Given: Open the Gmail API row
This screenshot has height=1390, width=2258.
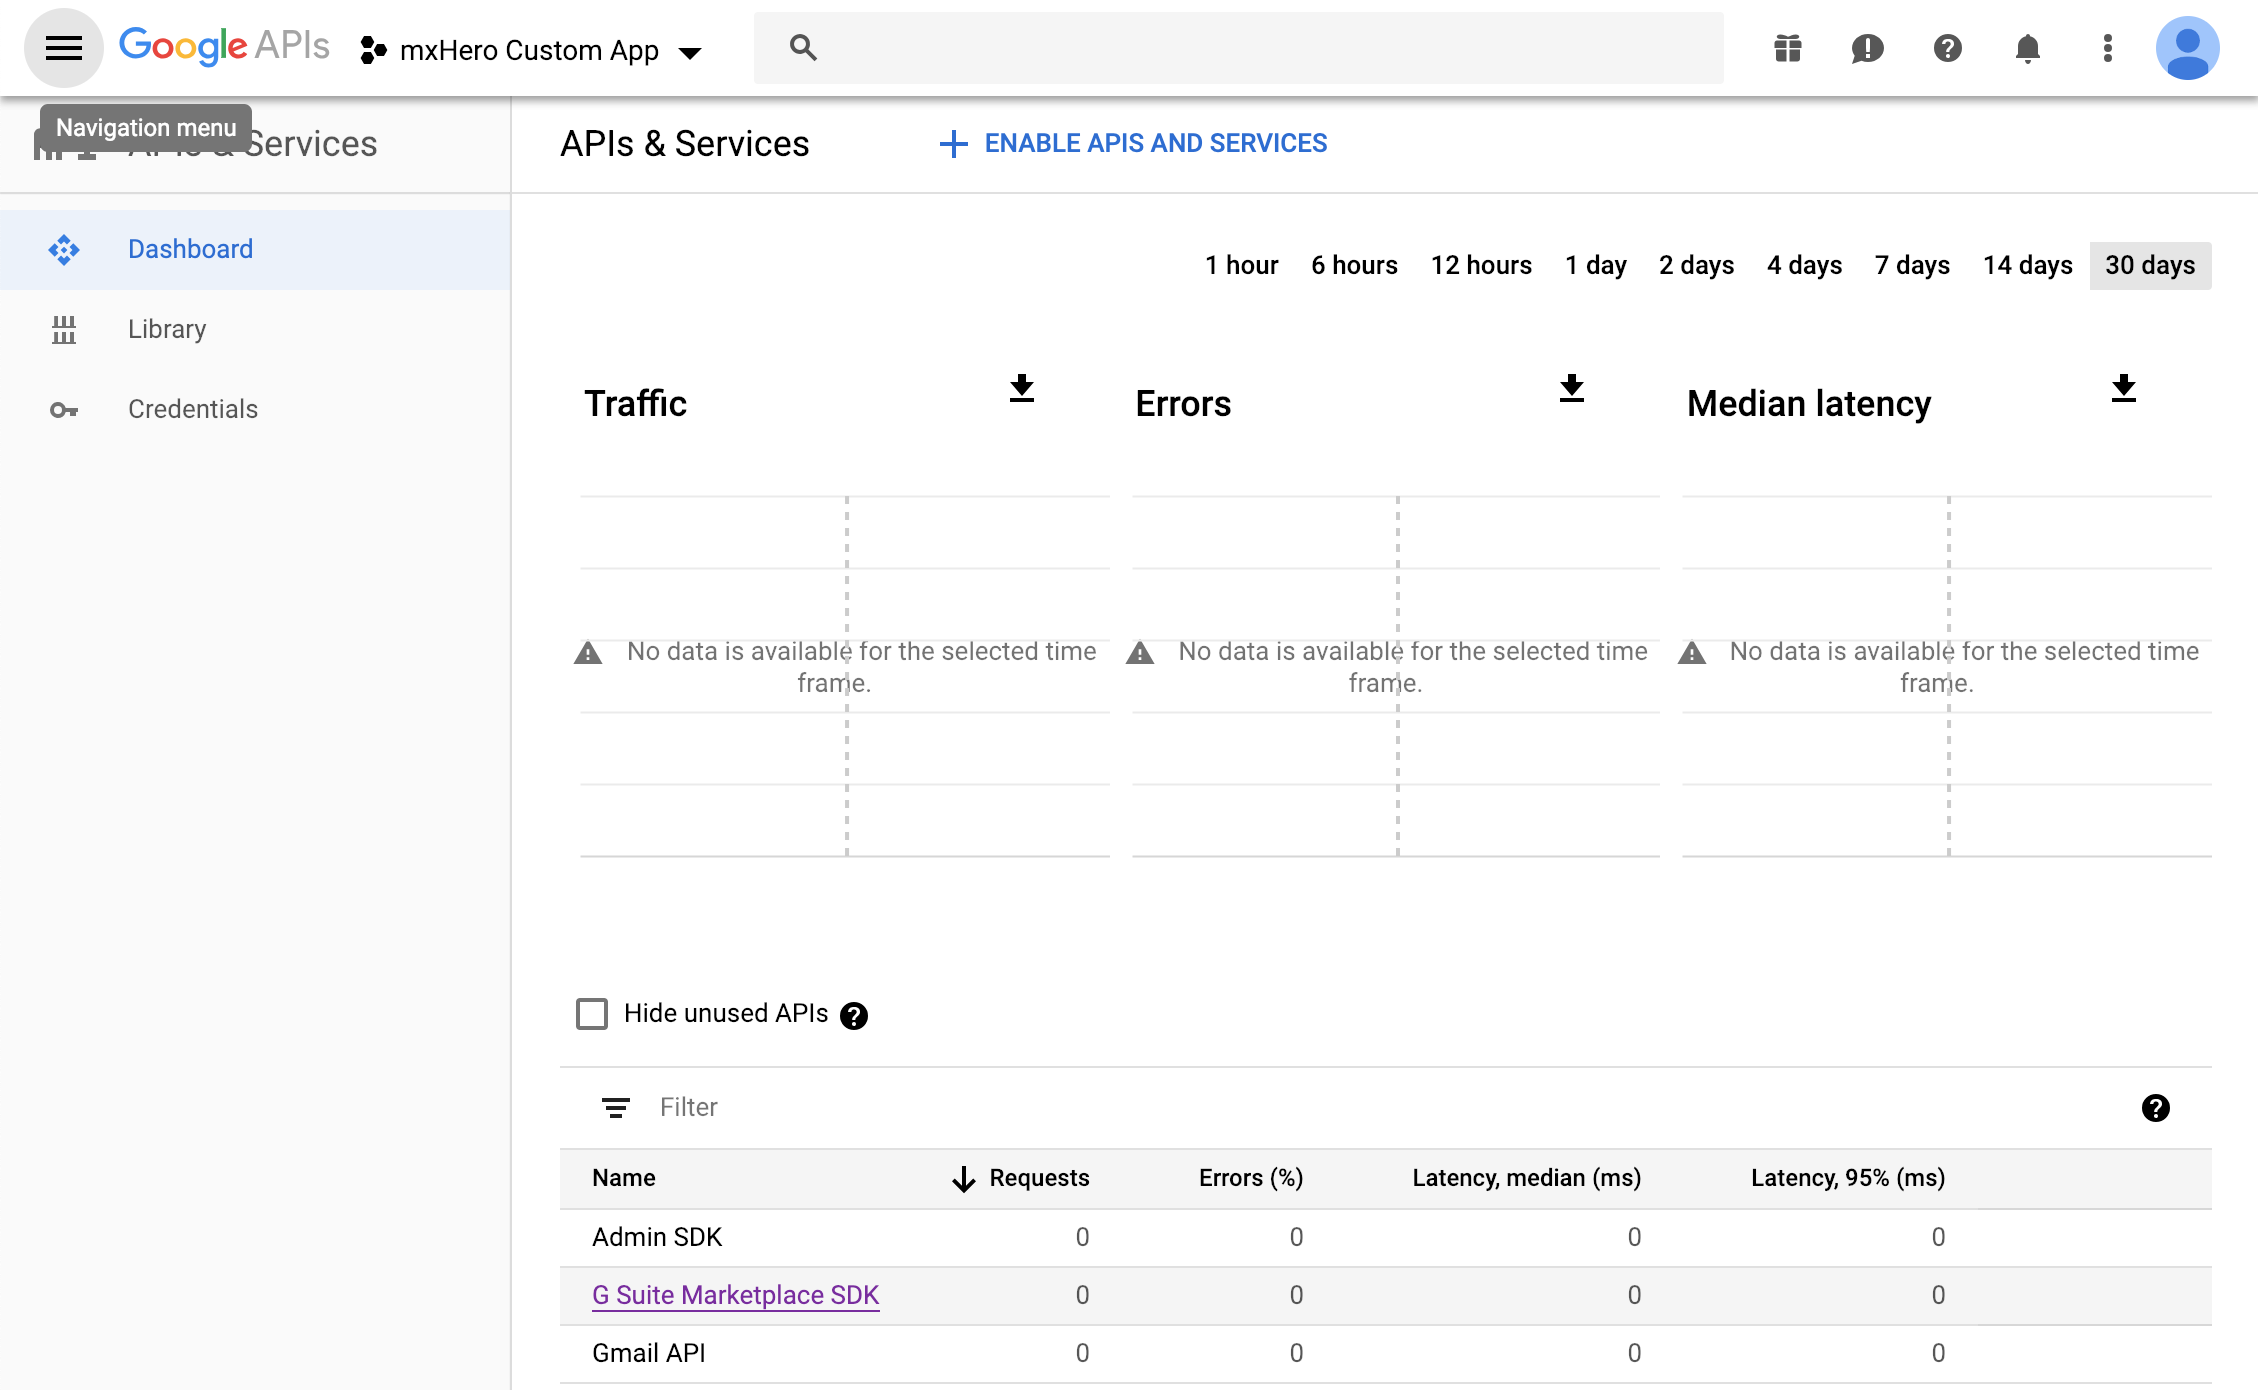Looking at the screenshot, I should click(x=1385, y=1353).
